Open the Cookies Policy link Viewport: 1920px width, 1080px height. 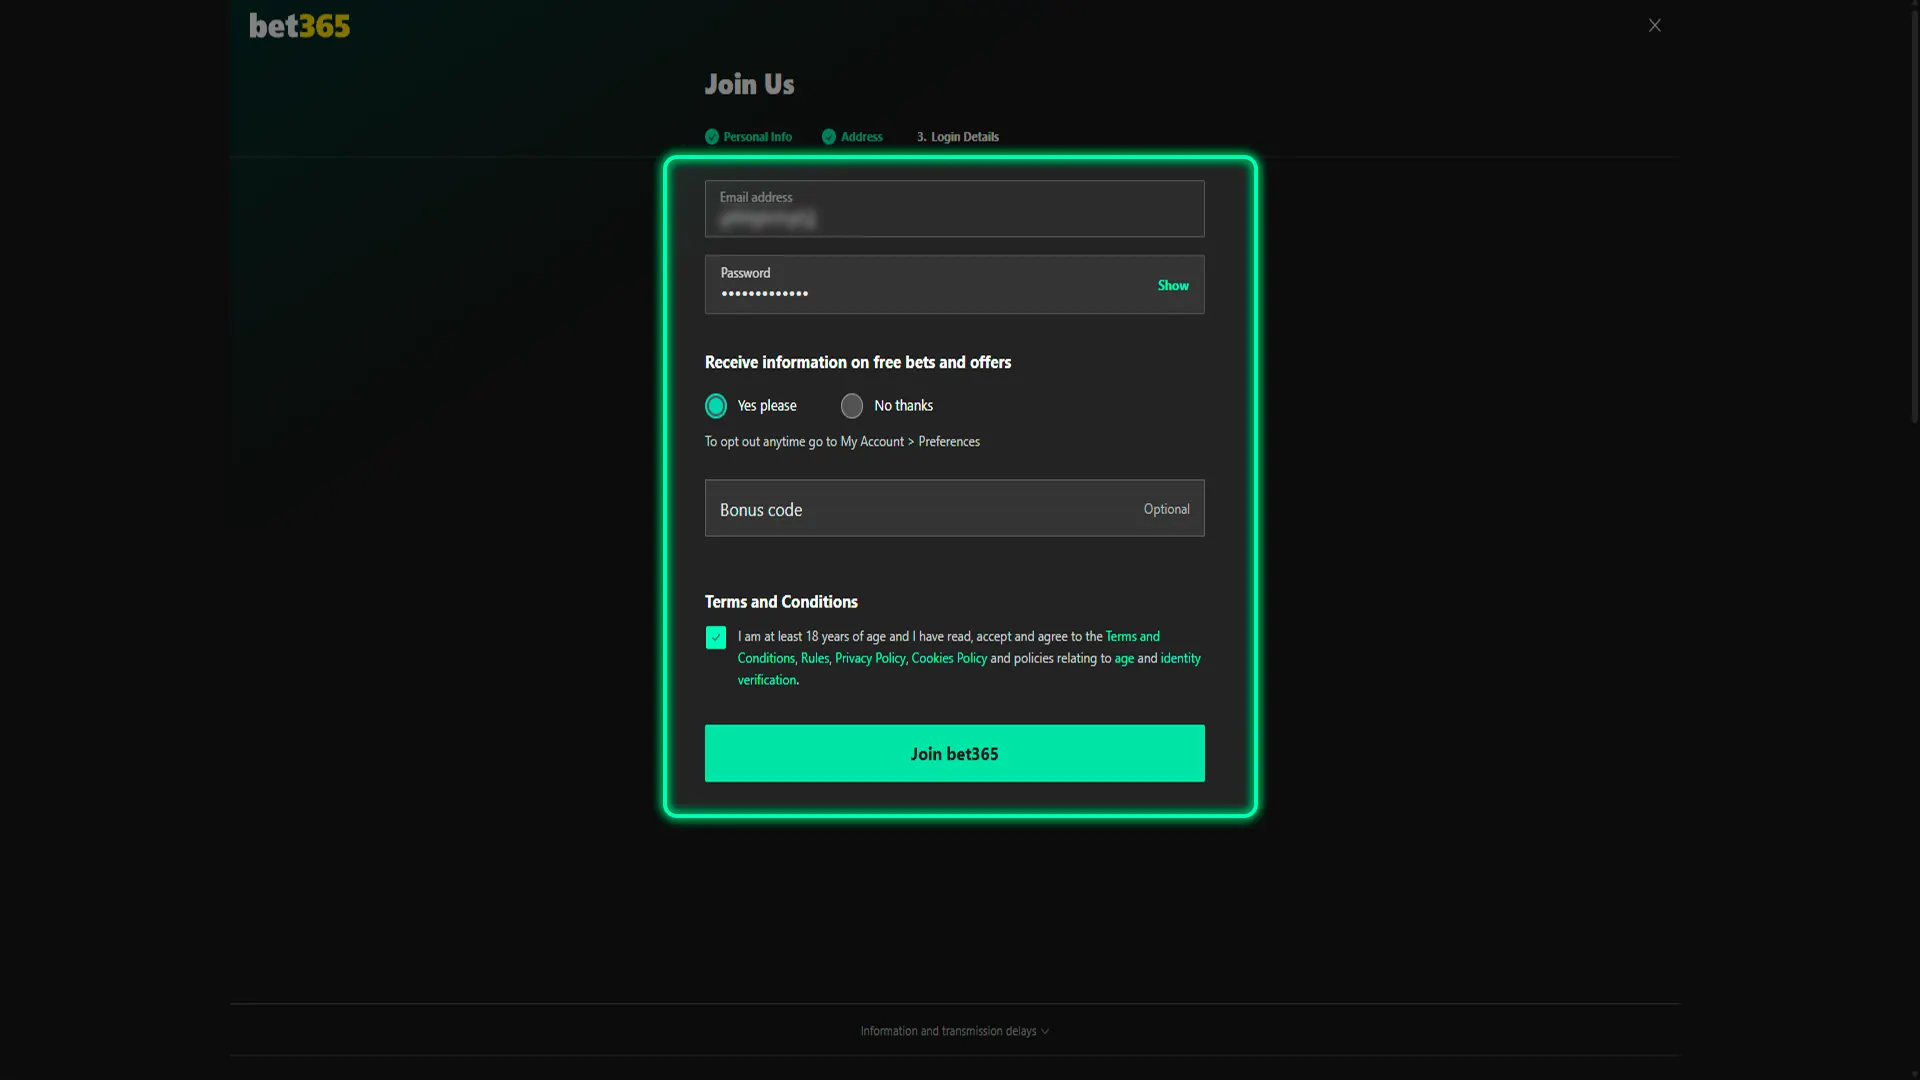pyautogui.click(x=949, y=658)
